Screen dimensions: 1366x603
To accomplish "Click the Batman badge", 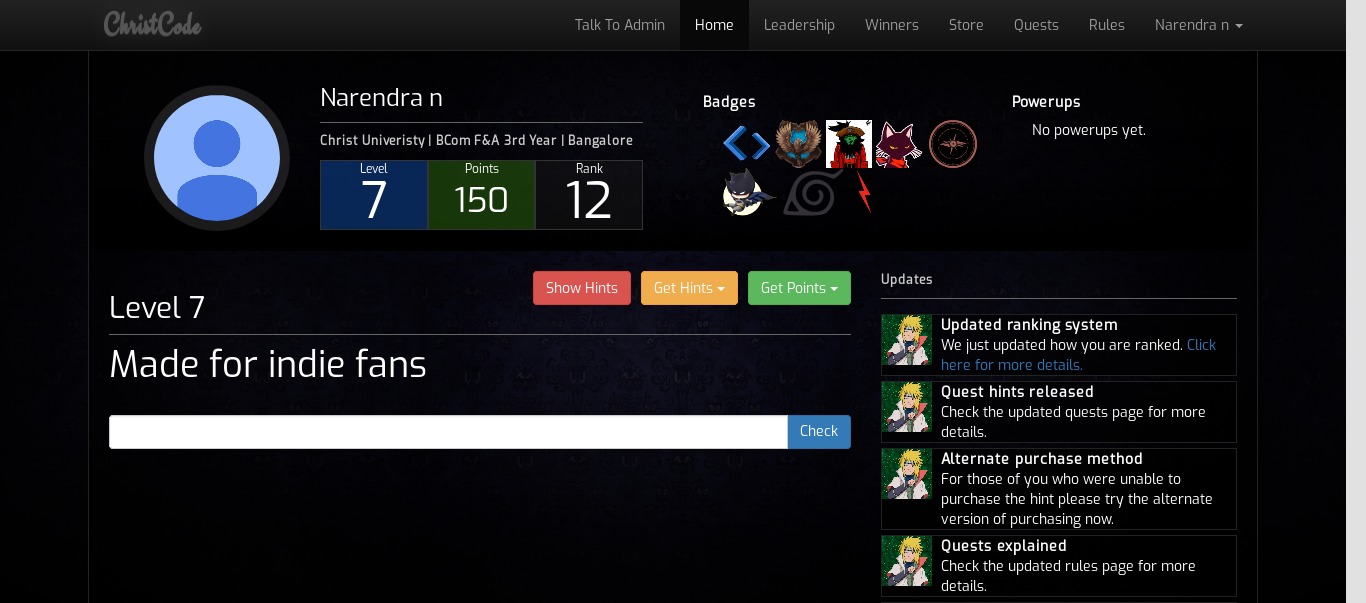I will [746, 192].
